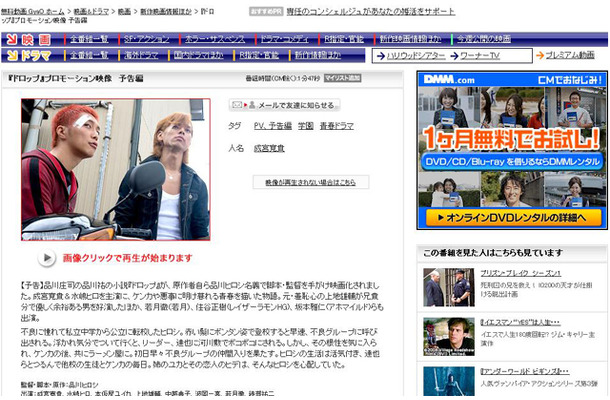Viewport: 610px width, 400px height.
Task: Click the DMM.com logo in the banner
Action: (449, 79)
